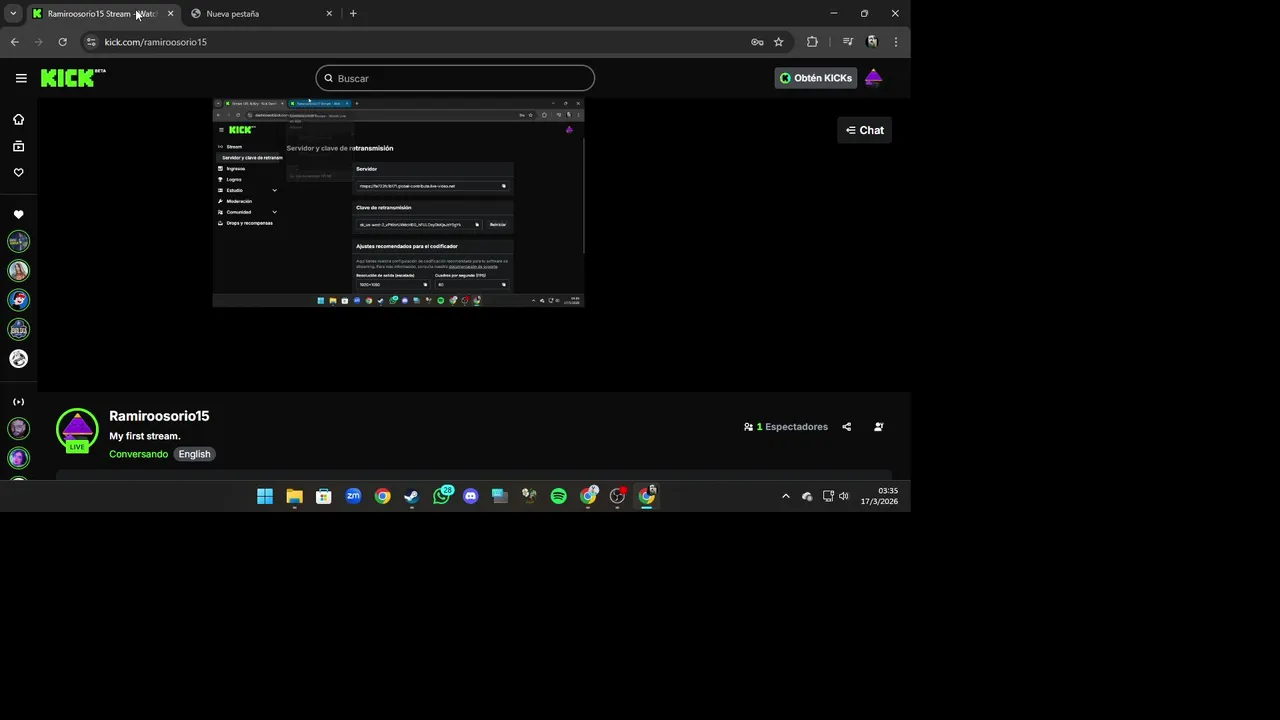Click the filled heart icon in sidebar
The width and height of the screenshot is (1280, 720).
point(18,214)
